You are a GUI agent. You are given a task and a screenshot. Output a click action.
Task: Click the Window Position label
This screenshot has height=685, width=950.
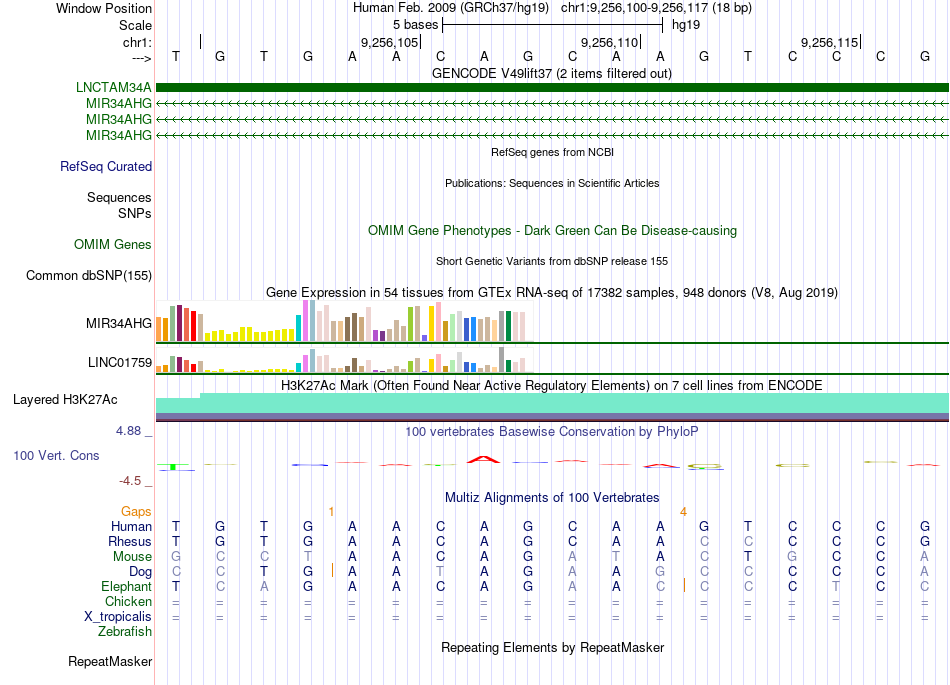point(104,8)
